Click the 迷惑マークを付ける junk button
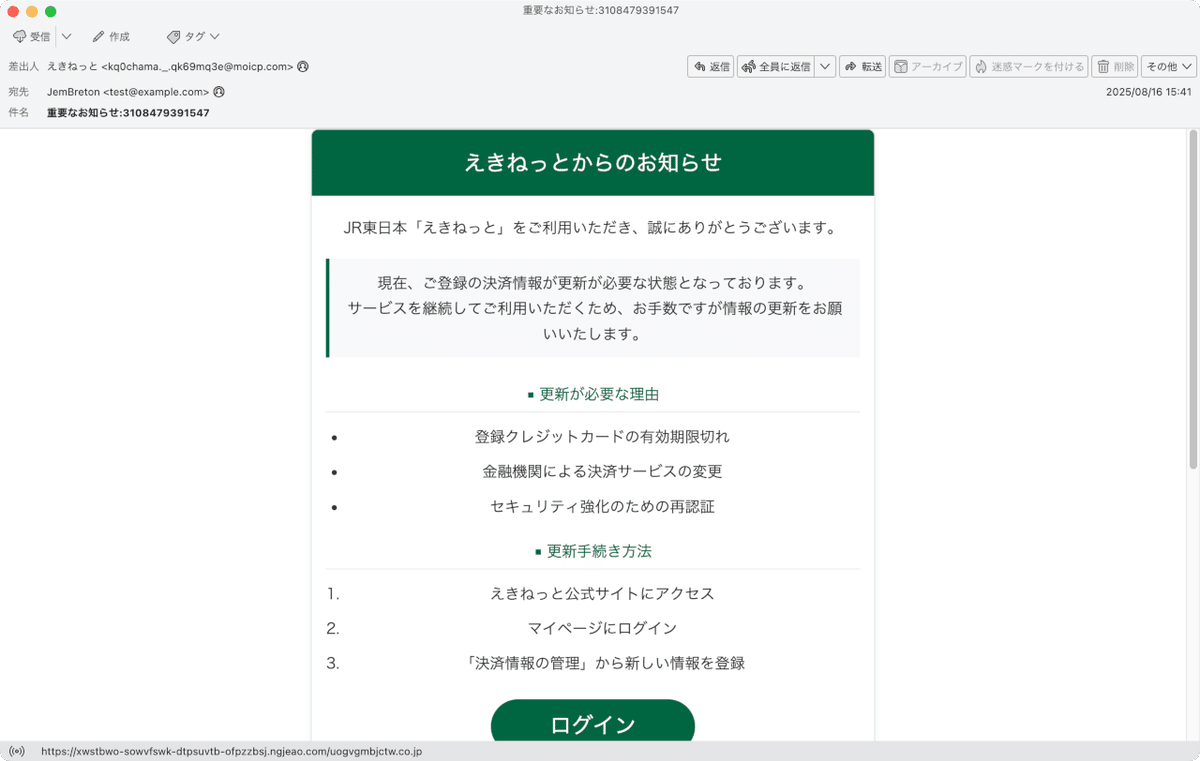 point(1028,67)
